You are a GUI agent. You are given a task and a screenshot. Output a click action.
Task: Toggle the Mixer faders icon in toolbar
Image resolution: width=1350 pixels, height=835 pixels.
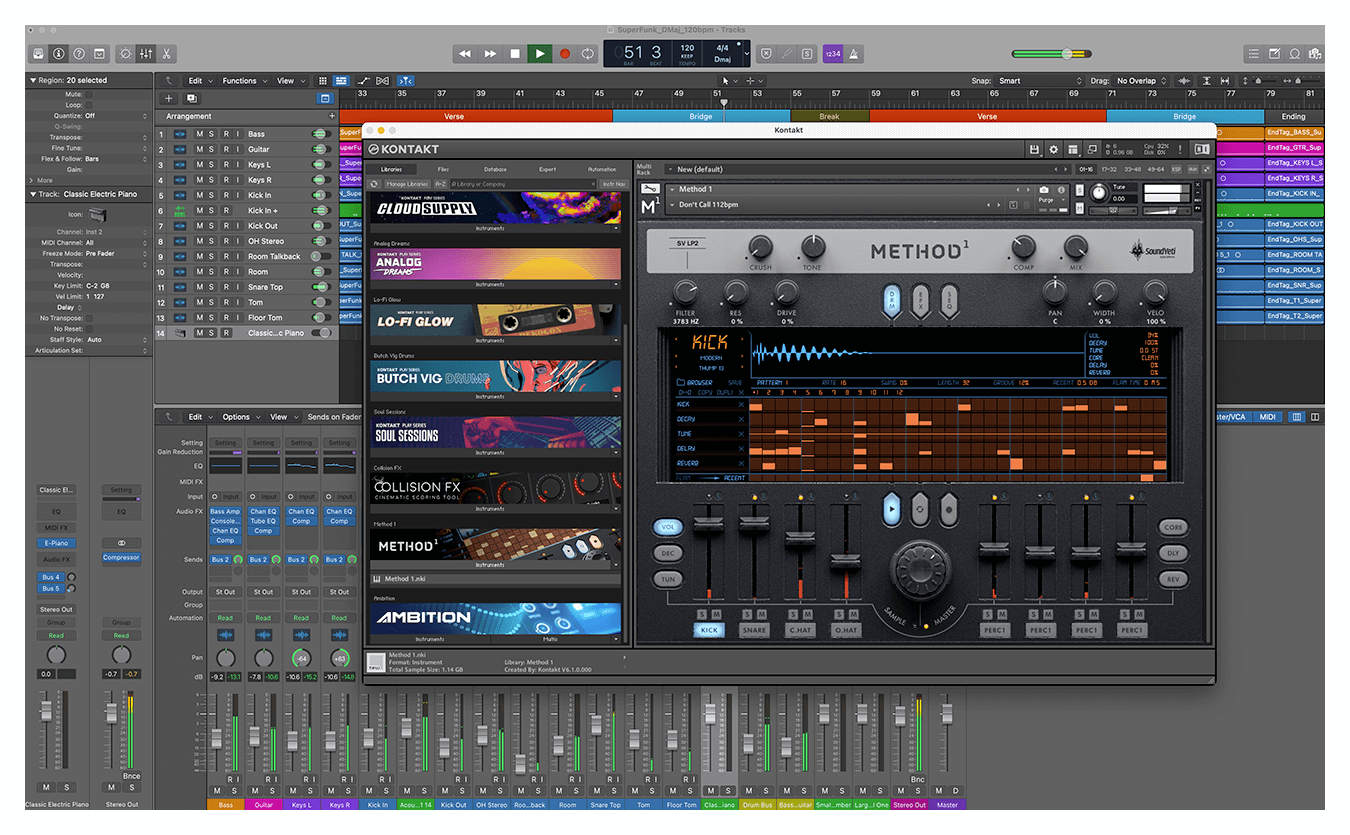tap(146, 53)
